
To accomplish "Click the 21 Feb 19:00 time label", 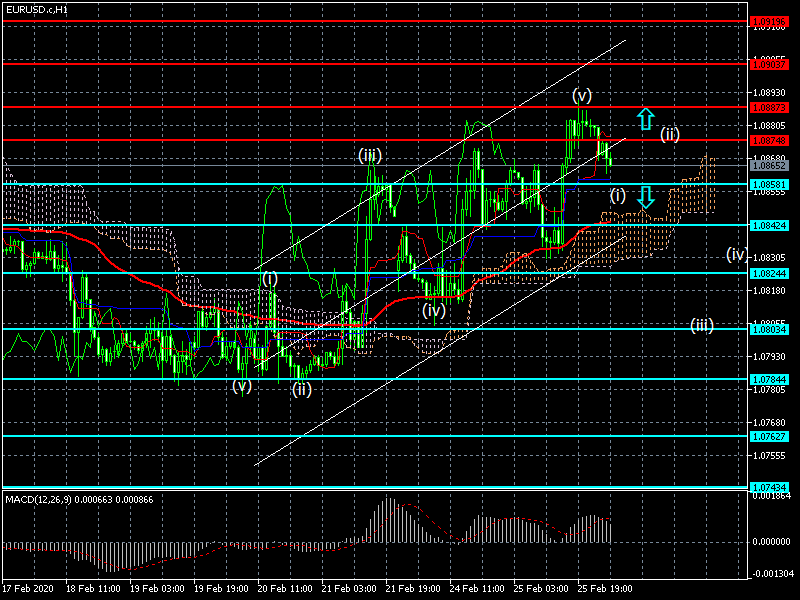I will pyautogui.click(x=413, y=588).
